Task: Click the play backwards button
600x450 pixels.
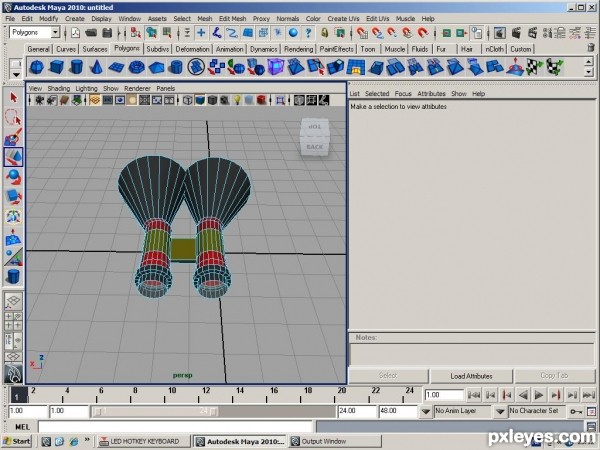Action: (x=523, y=395)
